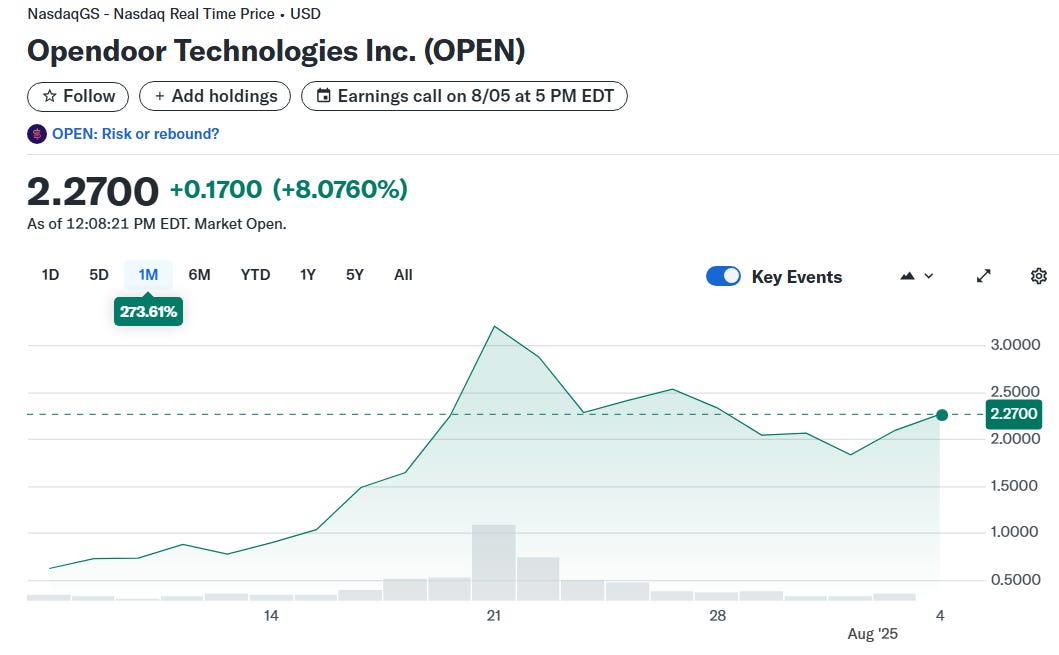Click the Aug '25 x-axis label
Image resolution: width=1059 pixels, height=655 pixels.
pyautogui.click(x=873, y=633)
